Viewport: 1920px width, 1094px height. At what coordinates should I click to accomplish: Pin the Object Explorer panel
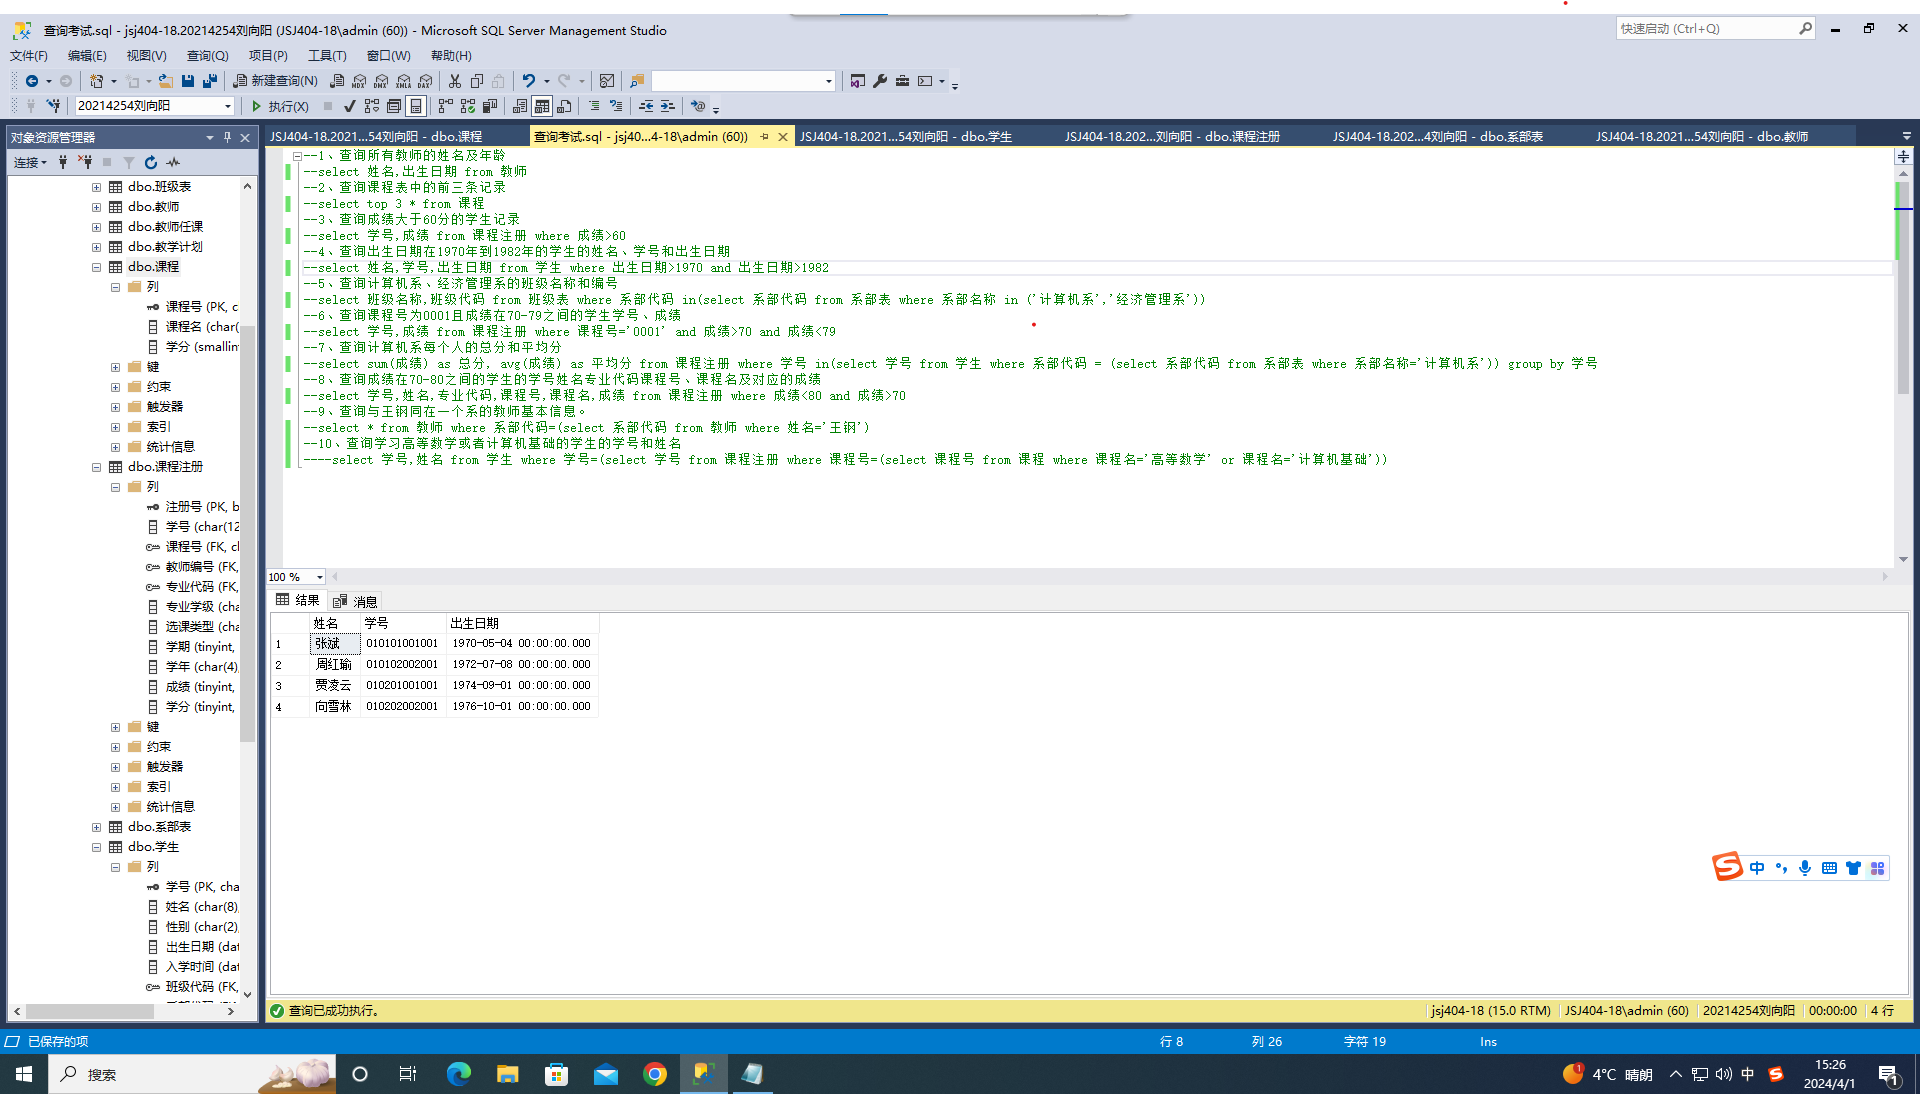tap(227, 137)
